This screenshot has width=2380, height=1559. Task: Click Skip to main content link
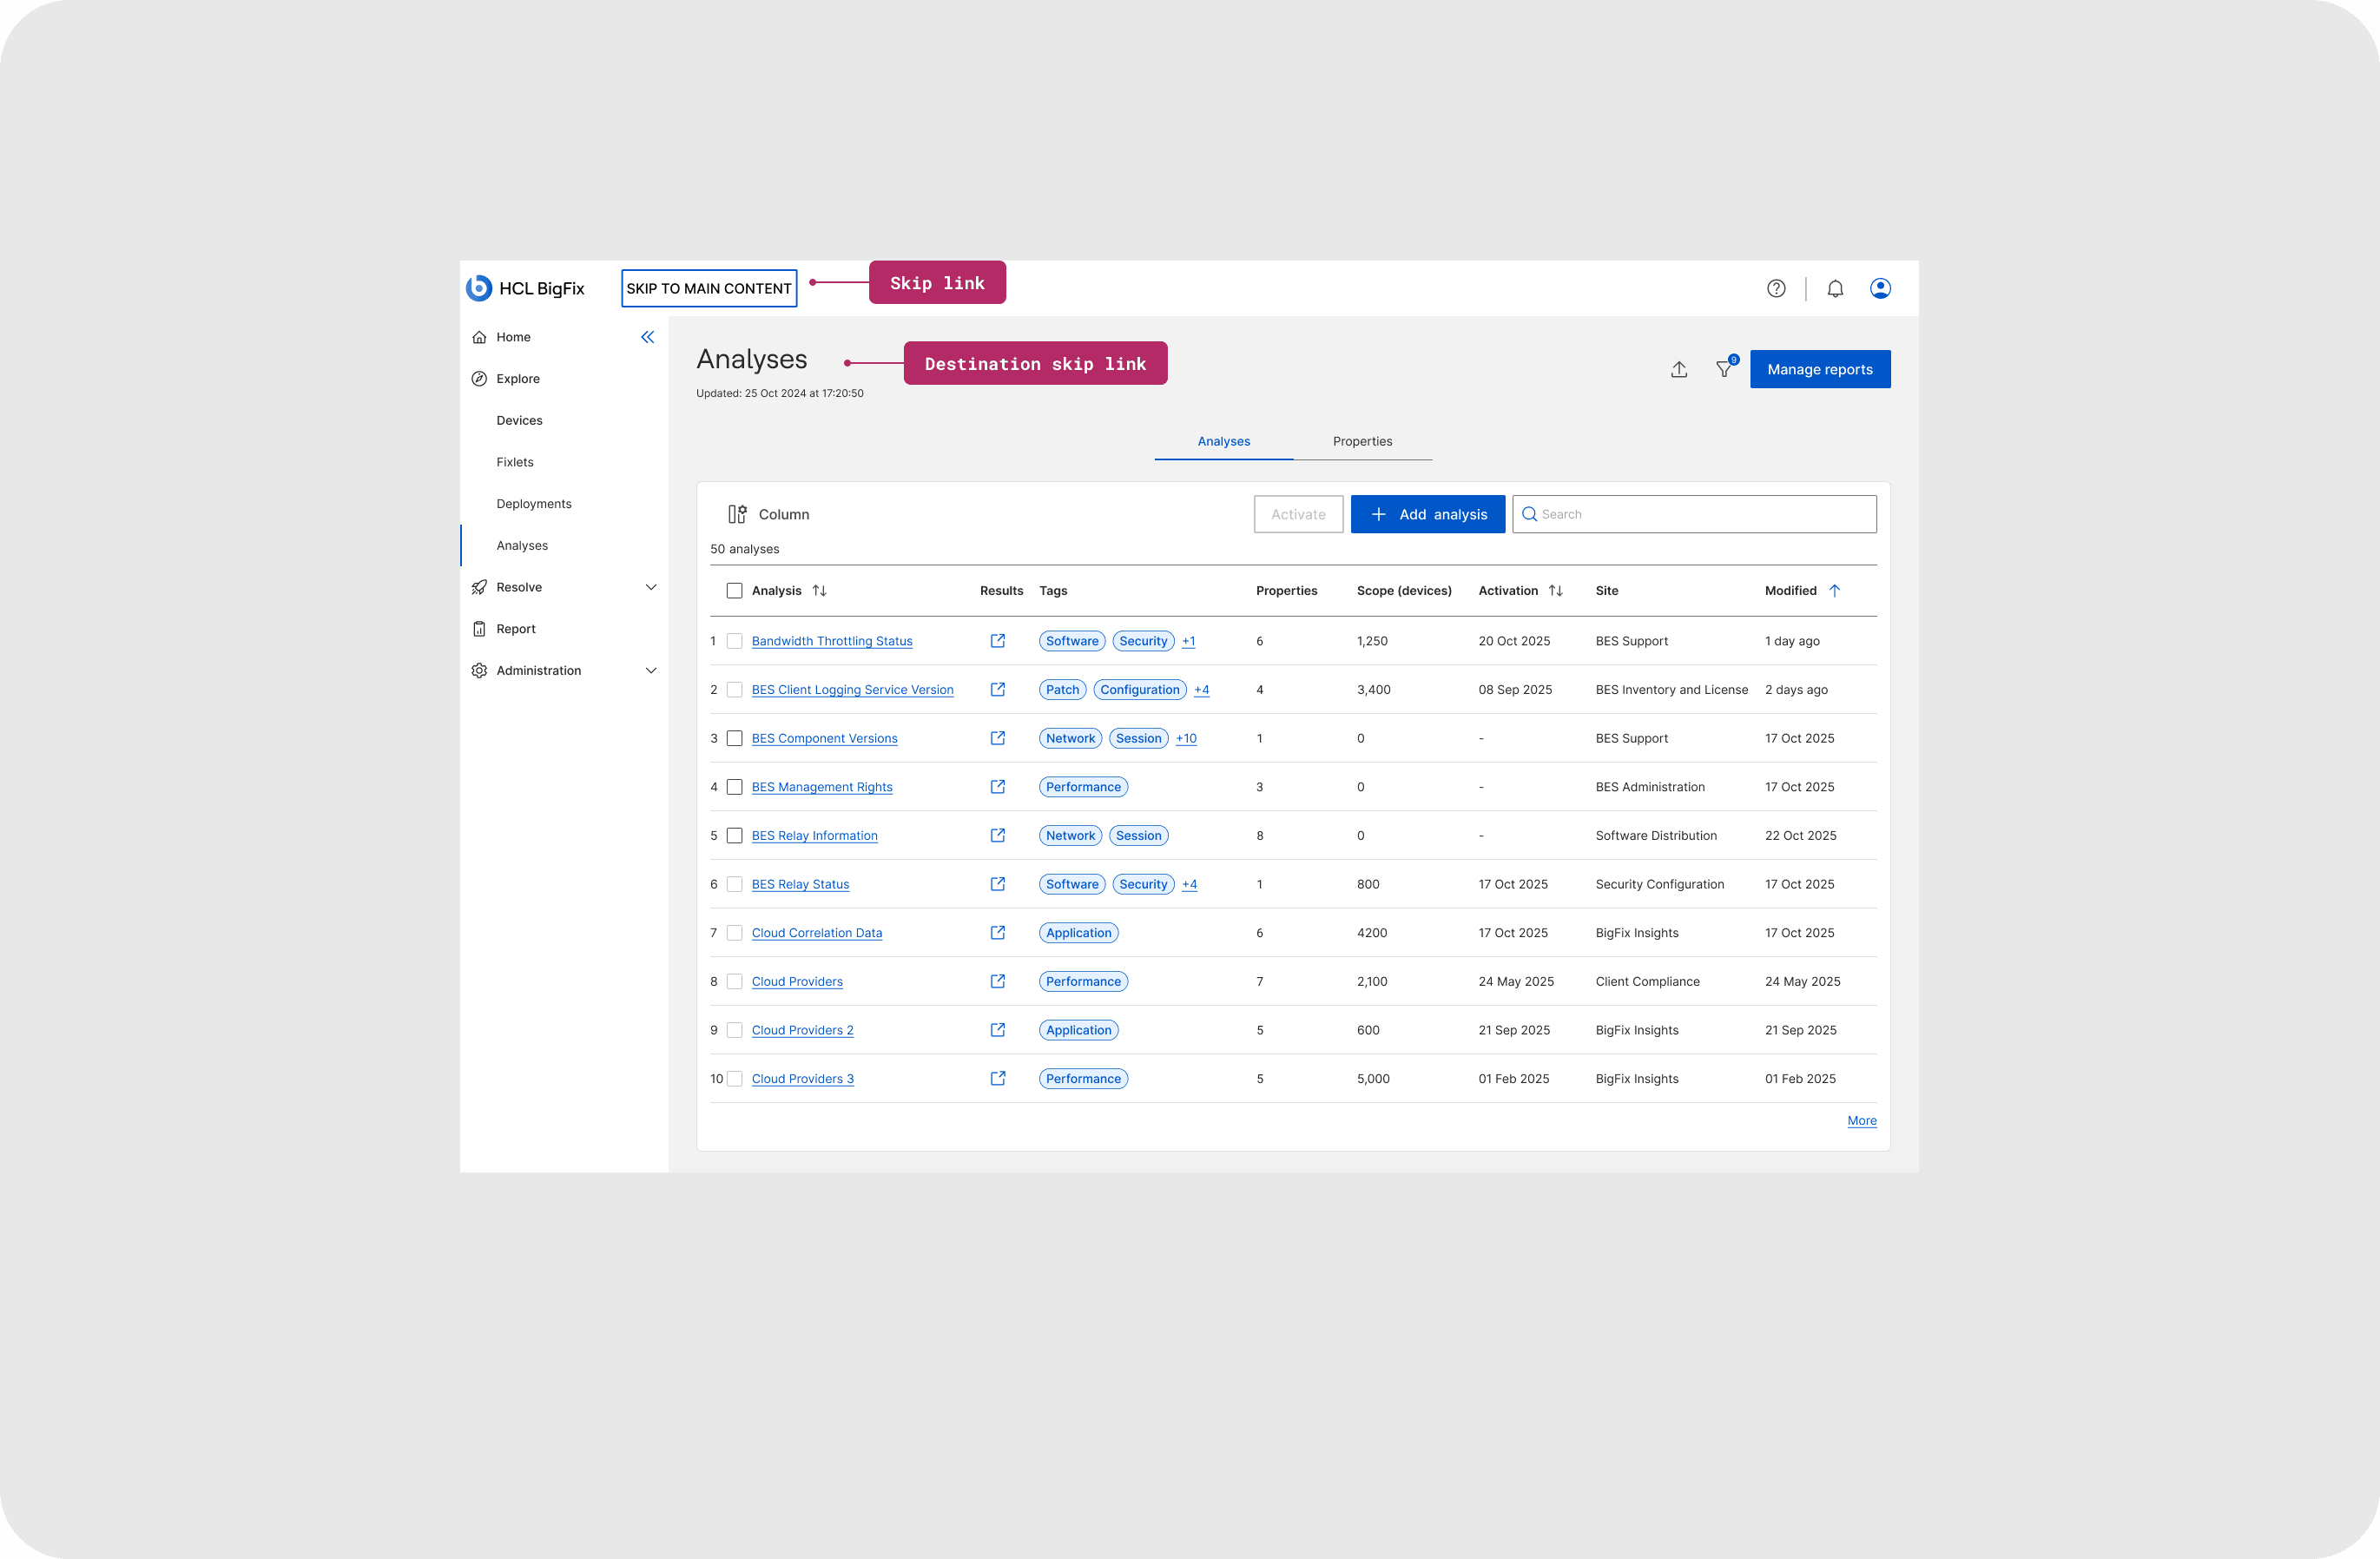[x=709, y=288]
